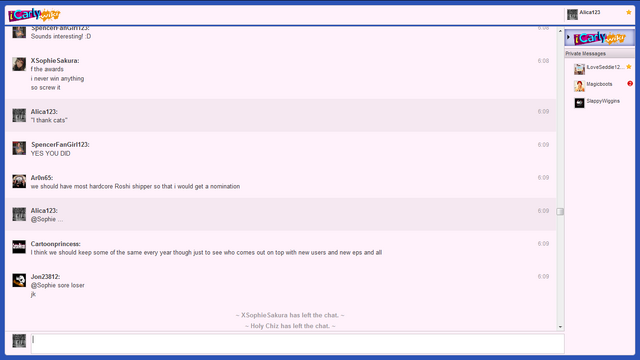Click Jon23812's avatar in chat

[x=19, y=280]
